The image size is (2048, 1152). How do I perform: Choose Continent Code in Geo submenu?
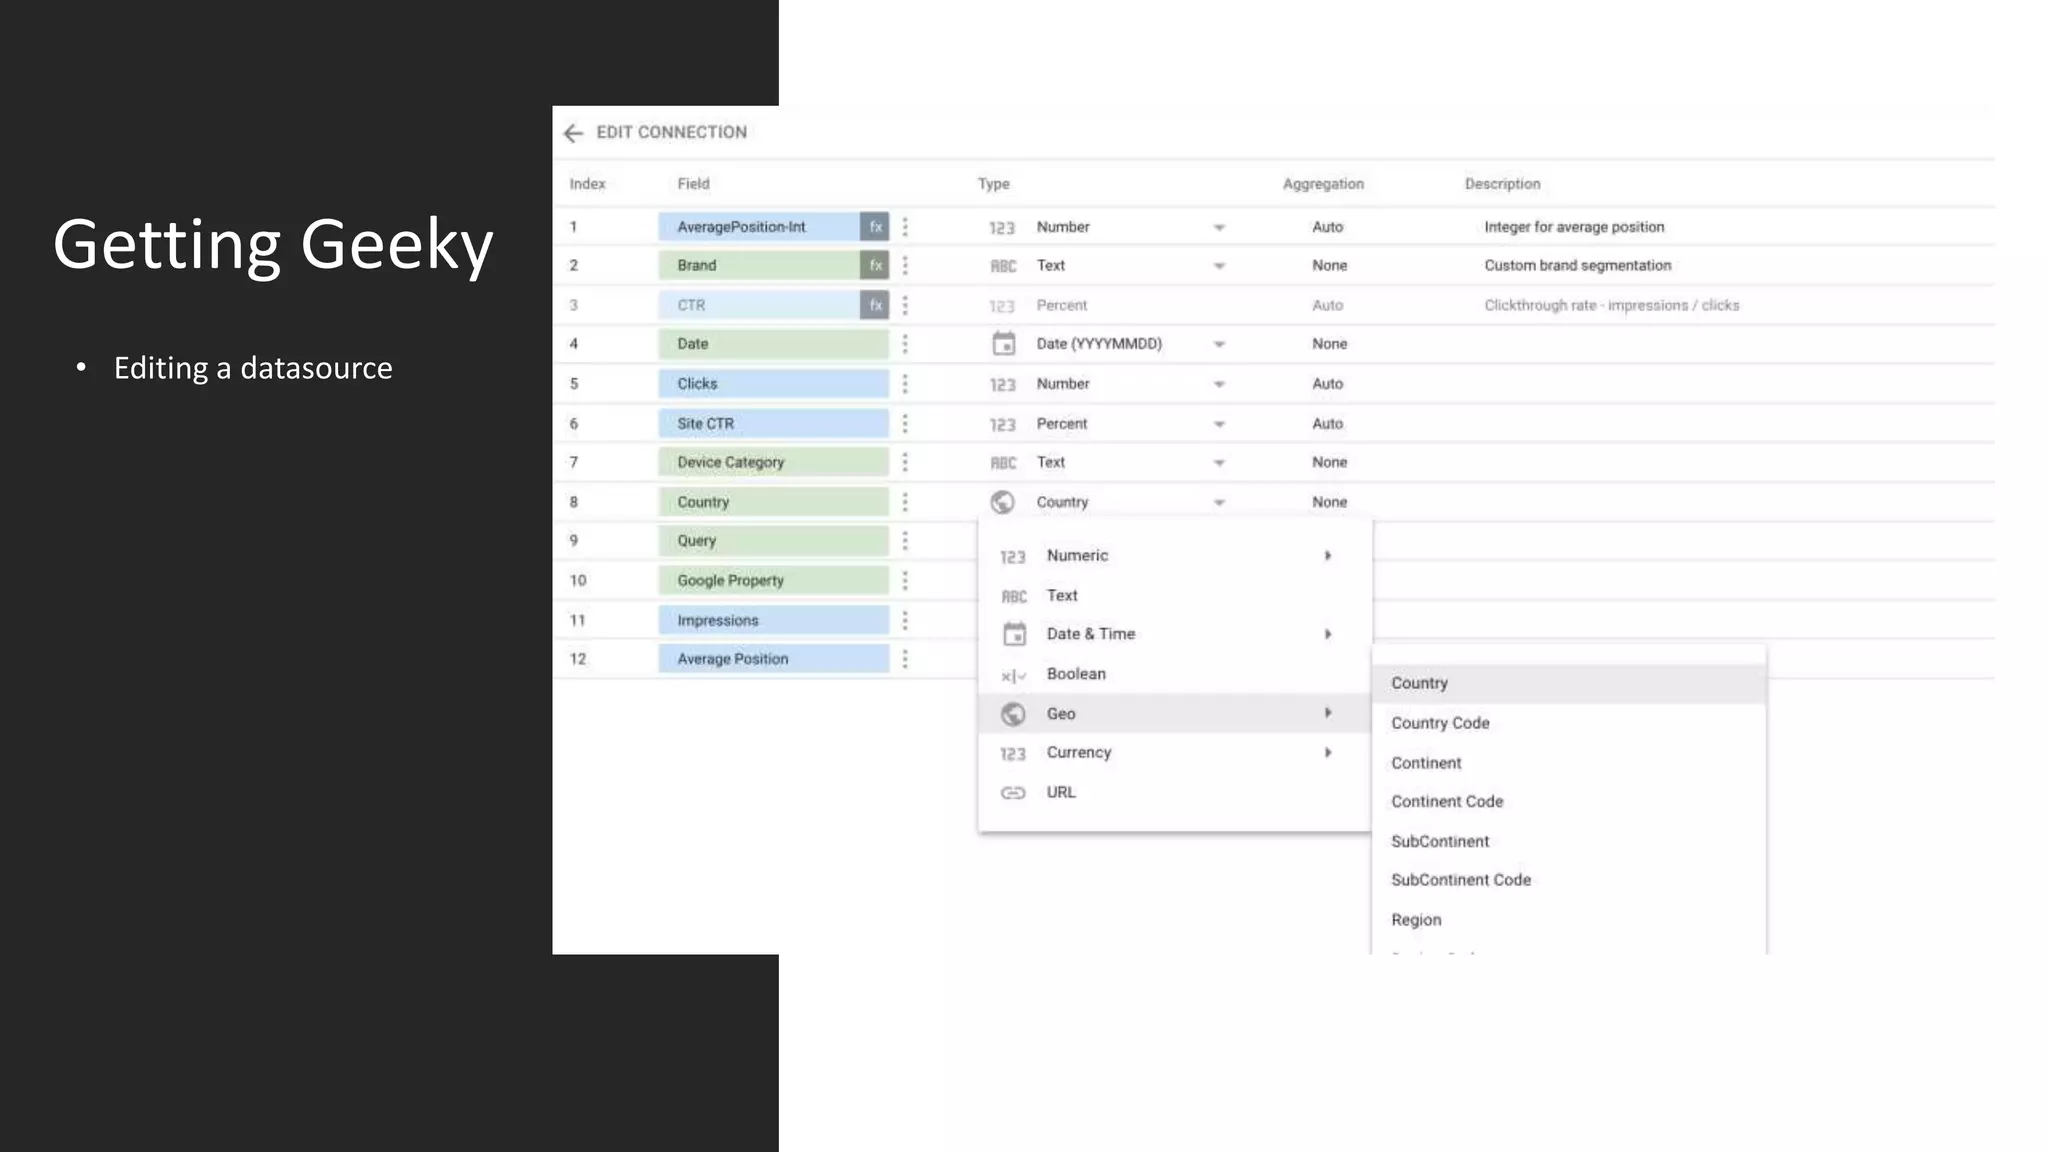(x=1569, y=802)
